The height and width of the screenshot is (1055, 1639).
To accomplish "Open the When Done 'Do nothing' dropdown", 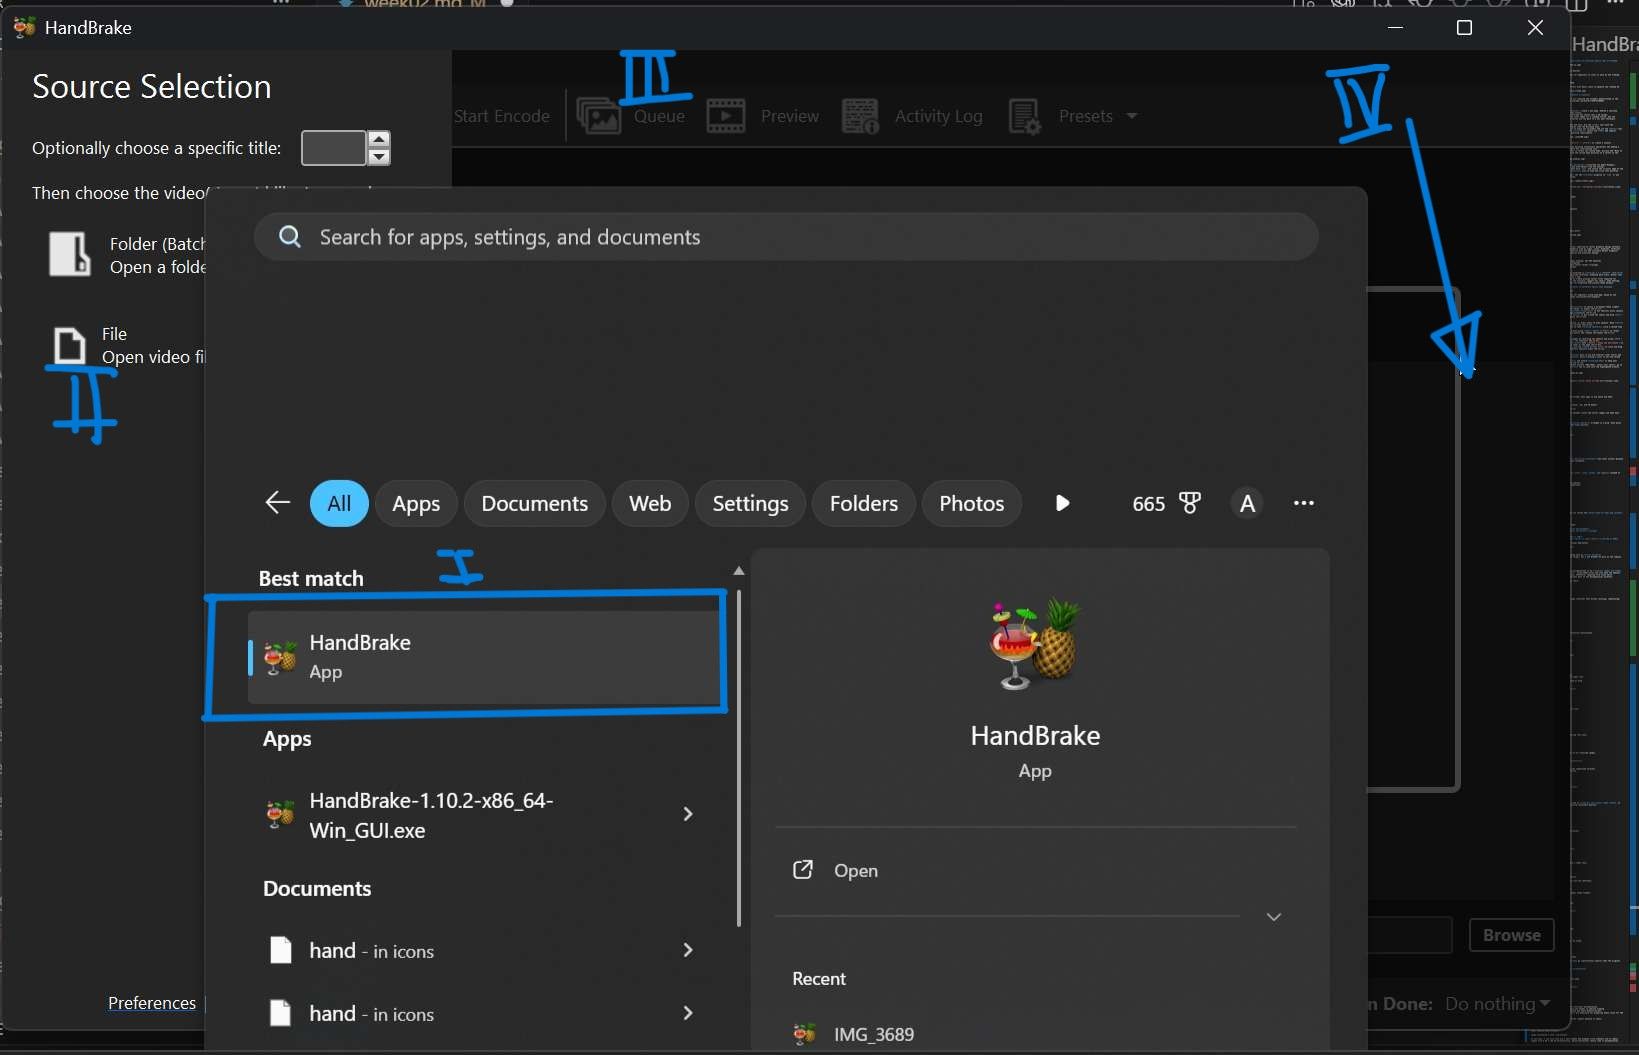I will click(1497, 1004).
